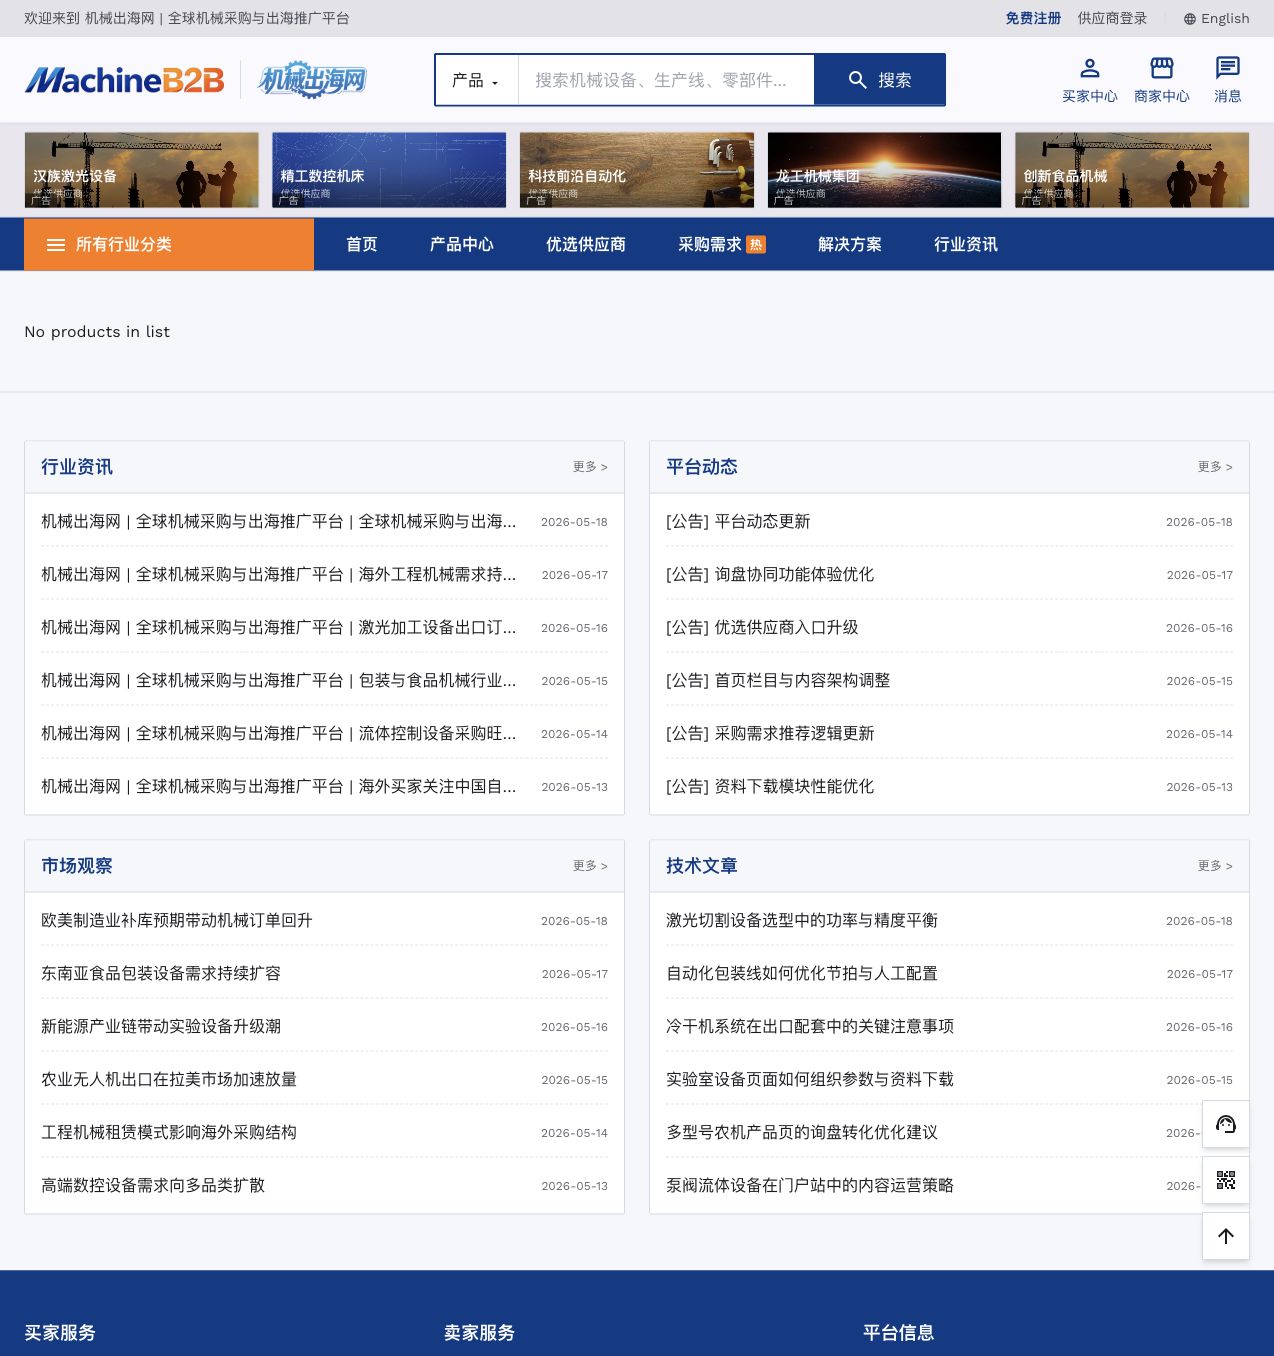Viewport: 1274px width, 1356px height.
Task: Click the MachineB2B logo
Action: (125, 80)
